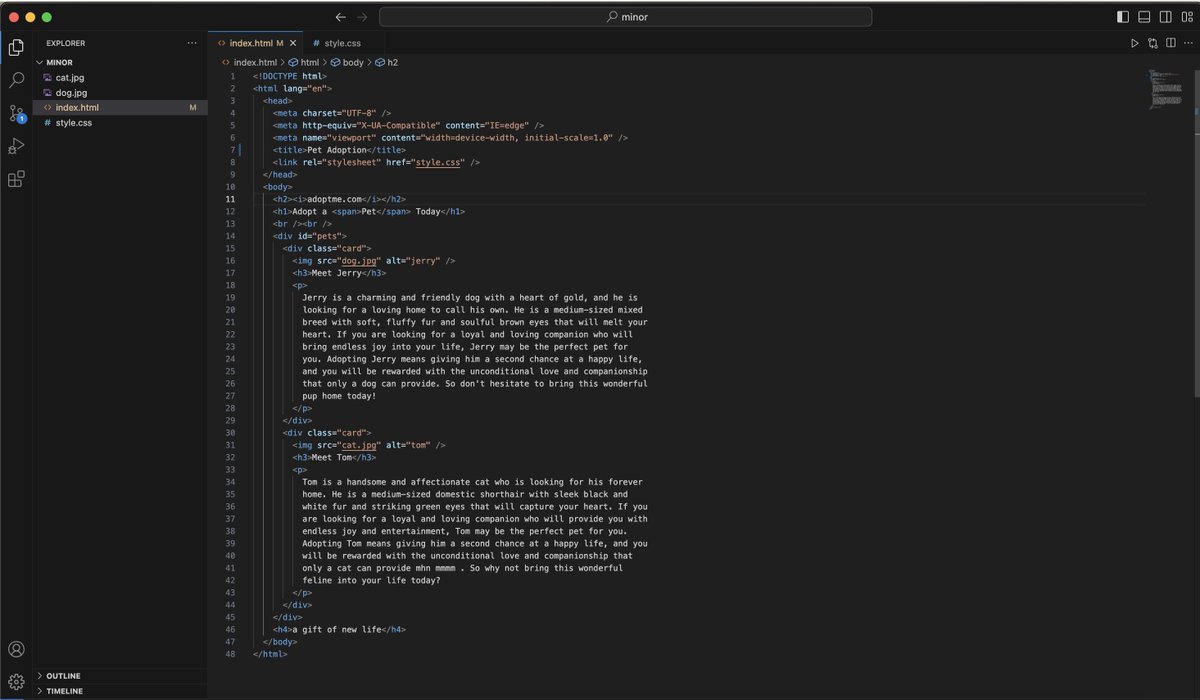Open changes with the compare icon
The height and width of the screenshot is (700, 1200).
pos(1152,43)
